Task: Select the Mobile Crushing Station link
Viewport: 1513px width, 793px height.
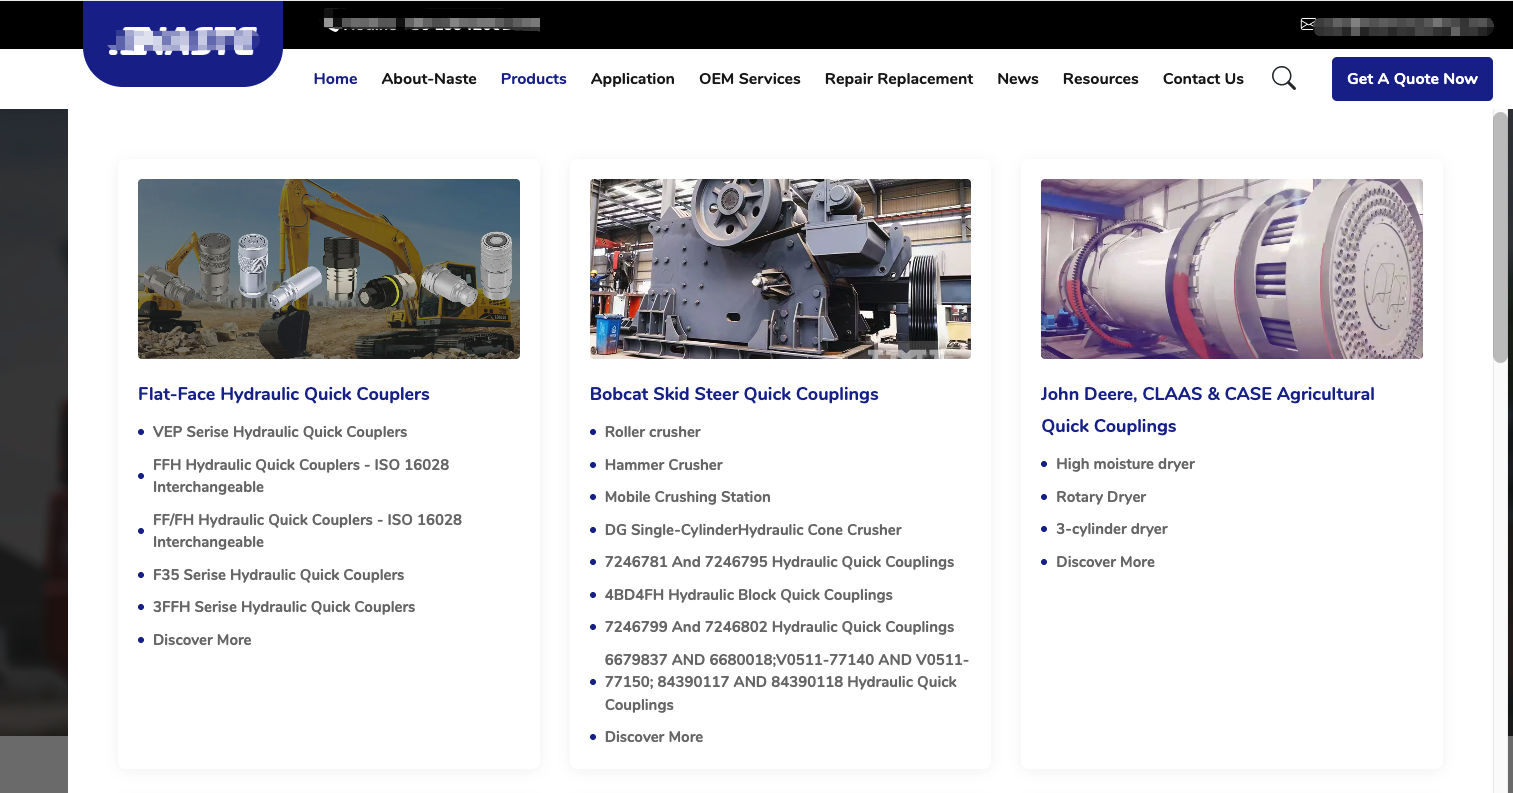Action: [687, 497]
